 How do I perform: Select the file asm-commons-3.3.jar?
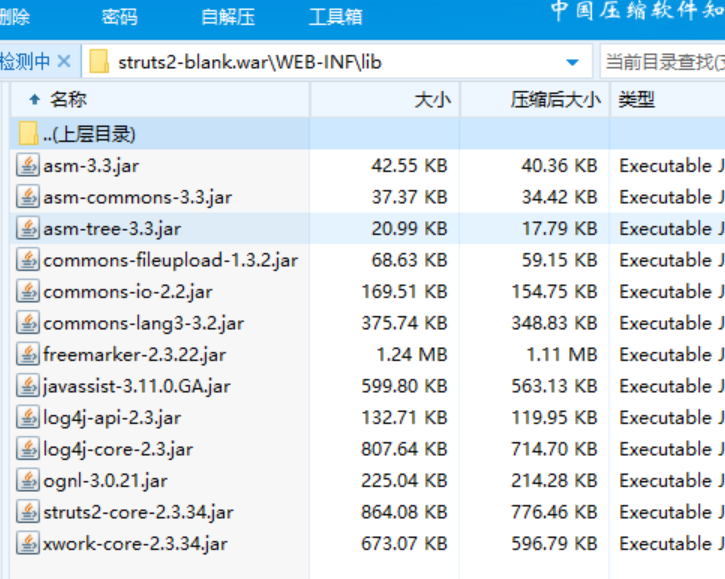(x=137, y=197)
